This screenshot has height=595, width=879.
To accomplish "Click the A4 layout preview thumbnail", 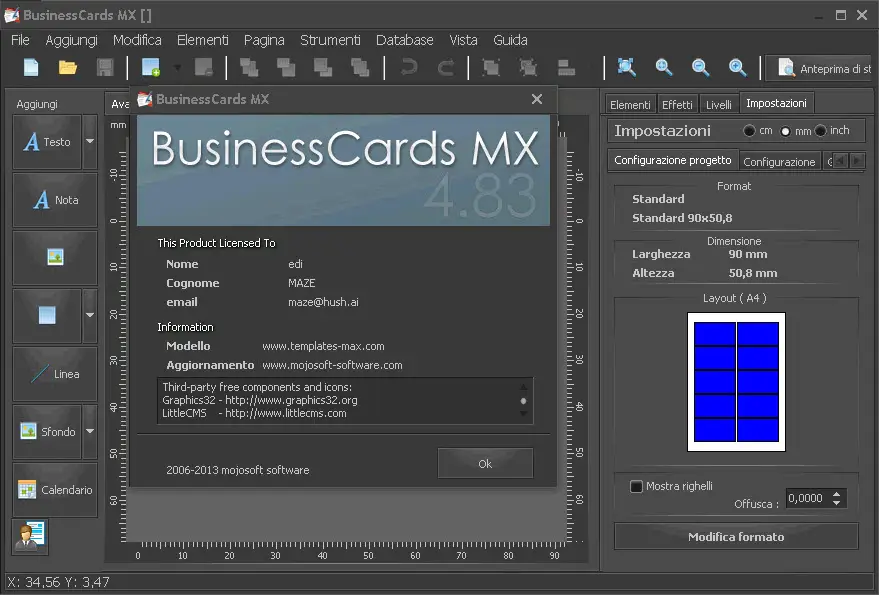I will [736, 382].
